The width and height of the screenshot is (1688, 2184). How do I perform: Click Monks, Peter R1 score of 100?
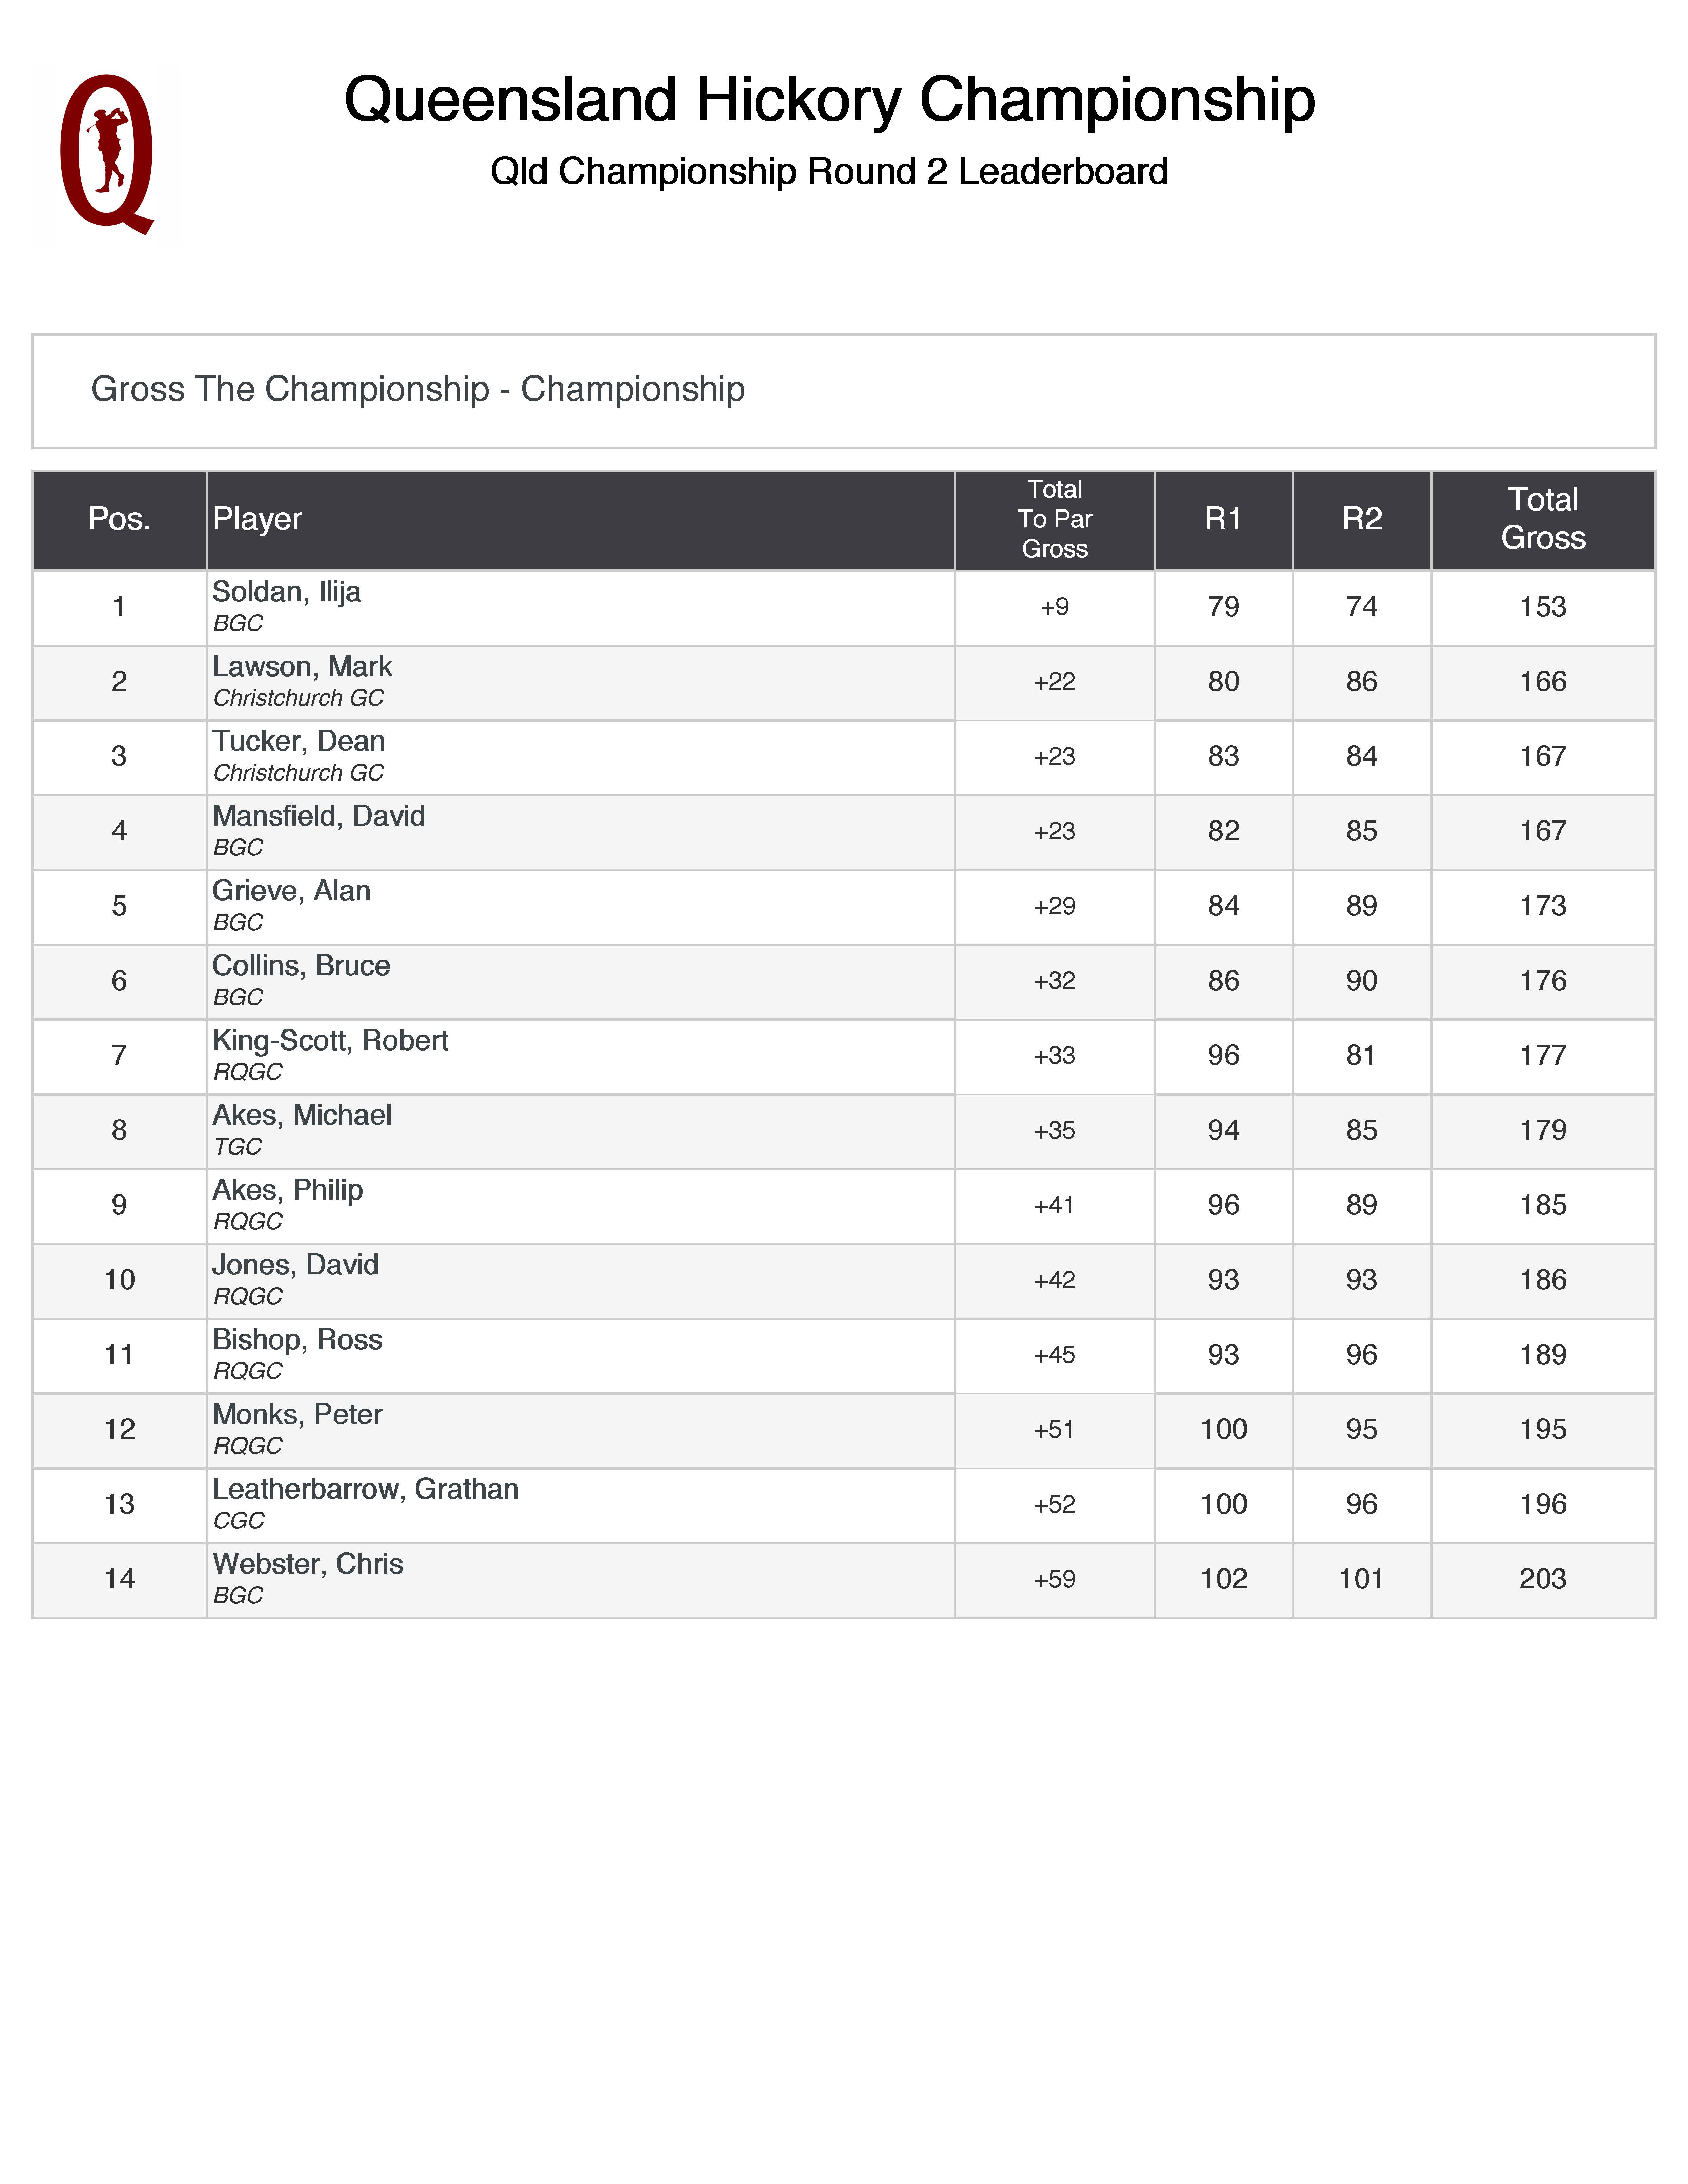click(x=1223, y=1430)
